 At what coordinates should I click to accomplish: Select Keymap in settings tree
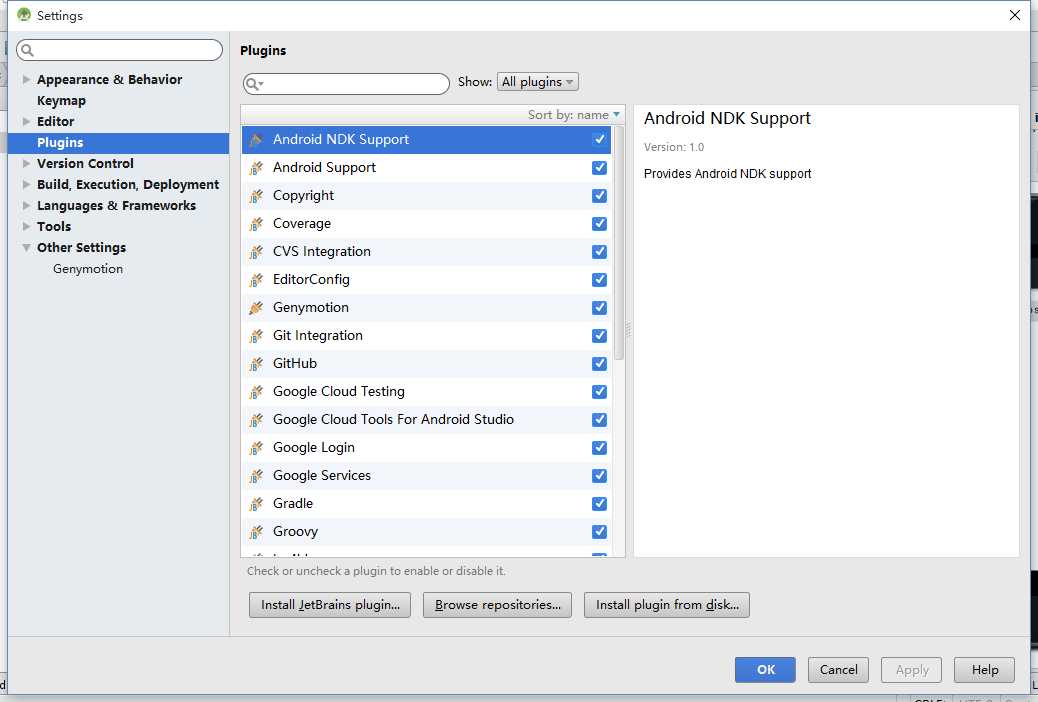[61, 101]
